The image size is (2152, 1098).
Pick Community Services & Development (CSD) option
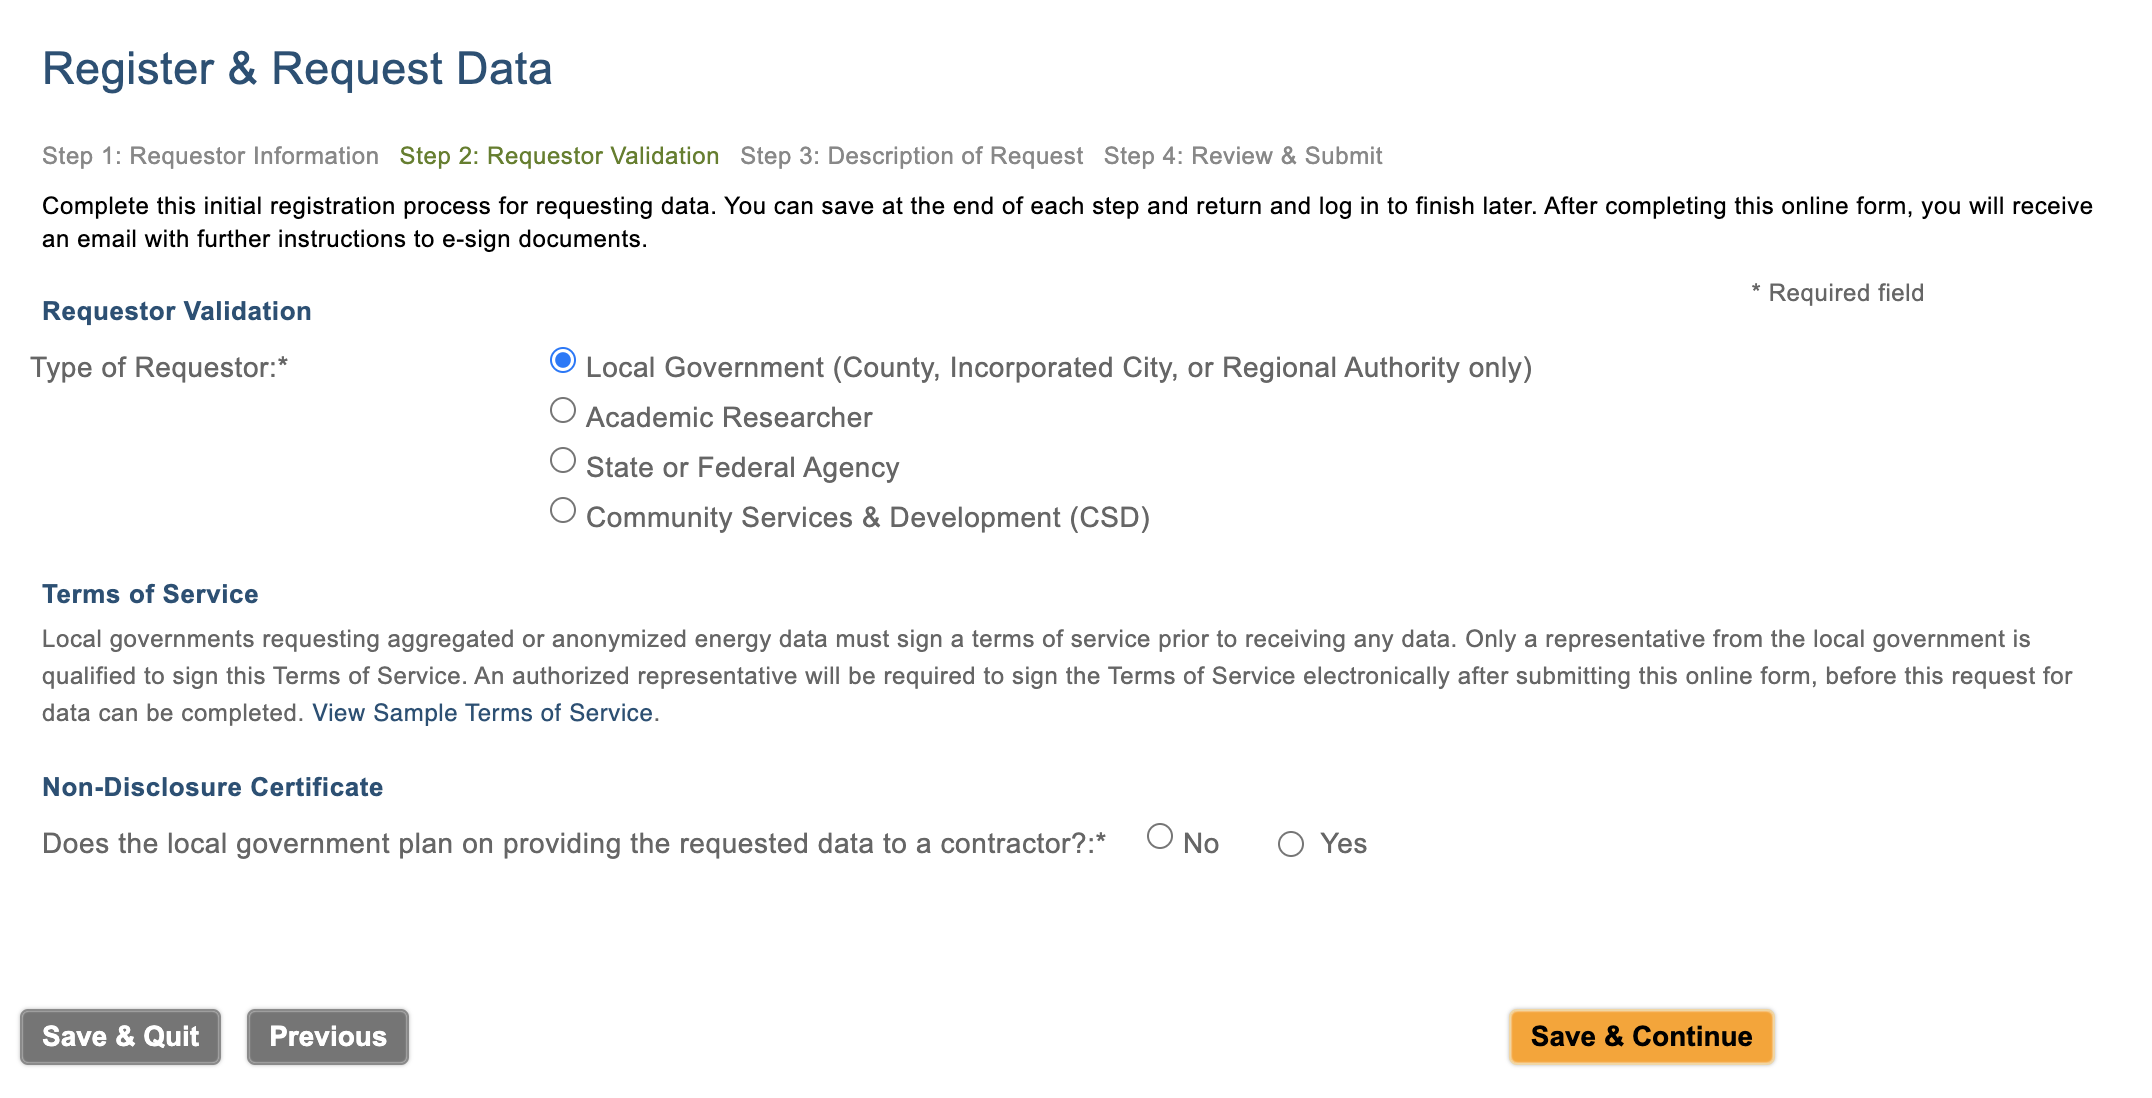coord(563,511)
